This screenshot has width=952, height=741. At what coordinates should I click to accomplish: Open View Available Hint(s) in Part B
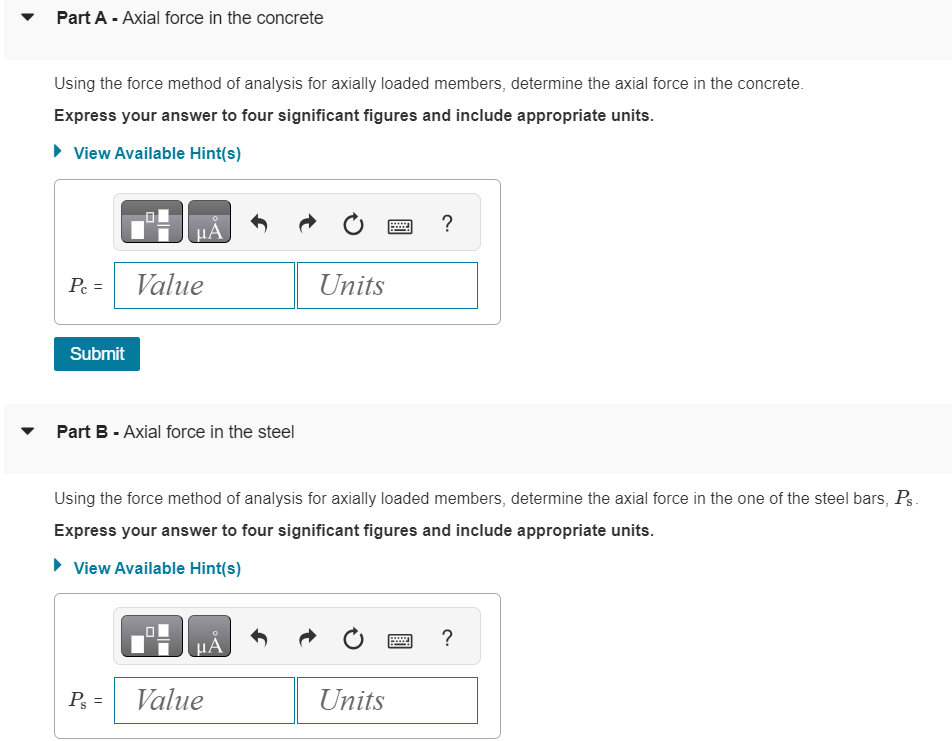click(156, 568)
